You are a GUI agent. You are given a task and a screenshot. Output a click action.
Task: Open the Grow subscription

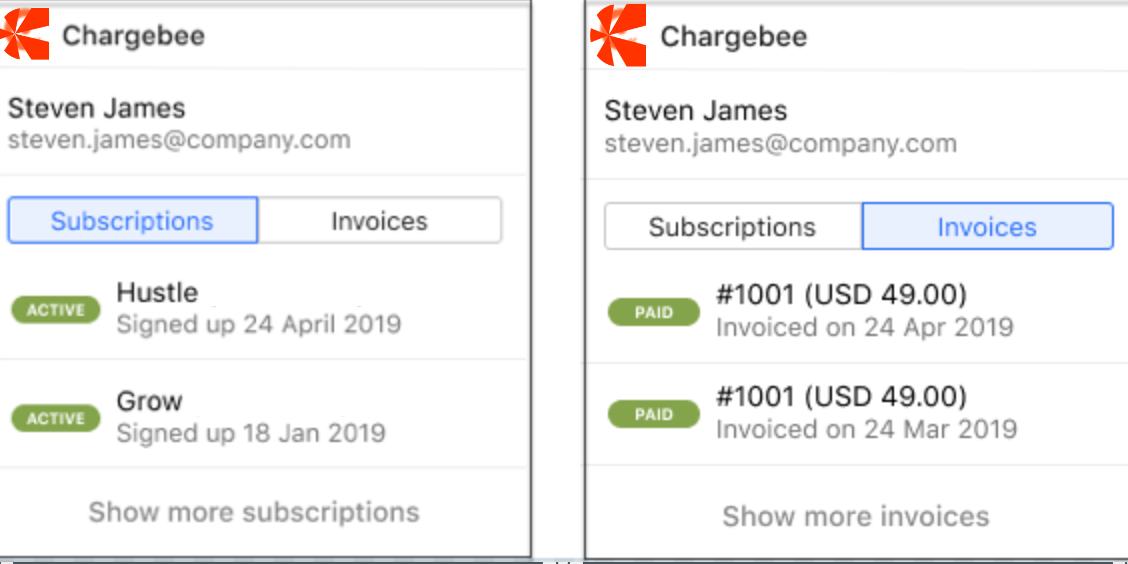(150, 401)
